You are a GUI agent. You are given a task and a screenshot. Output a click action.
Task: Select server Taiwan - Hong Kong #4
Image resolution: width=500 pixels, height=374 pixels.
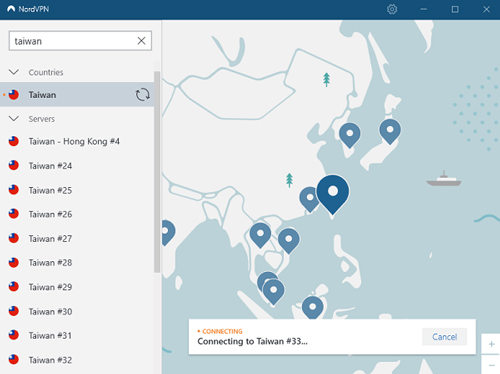coord(77,141)
